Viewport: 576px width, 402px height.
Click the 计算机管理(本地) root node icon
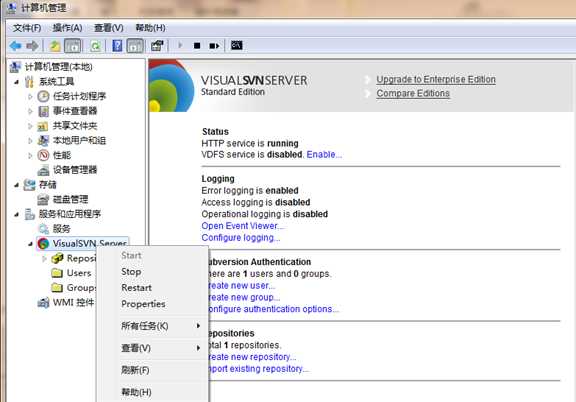[x=15, y=67]
